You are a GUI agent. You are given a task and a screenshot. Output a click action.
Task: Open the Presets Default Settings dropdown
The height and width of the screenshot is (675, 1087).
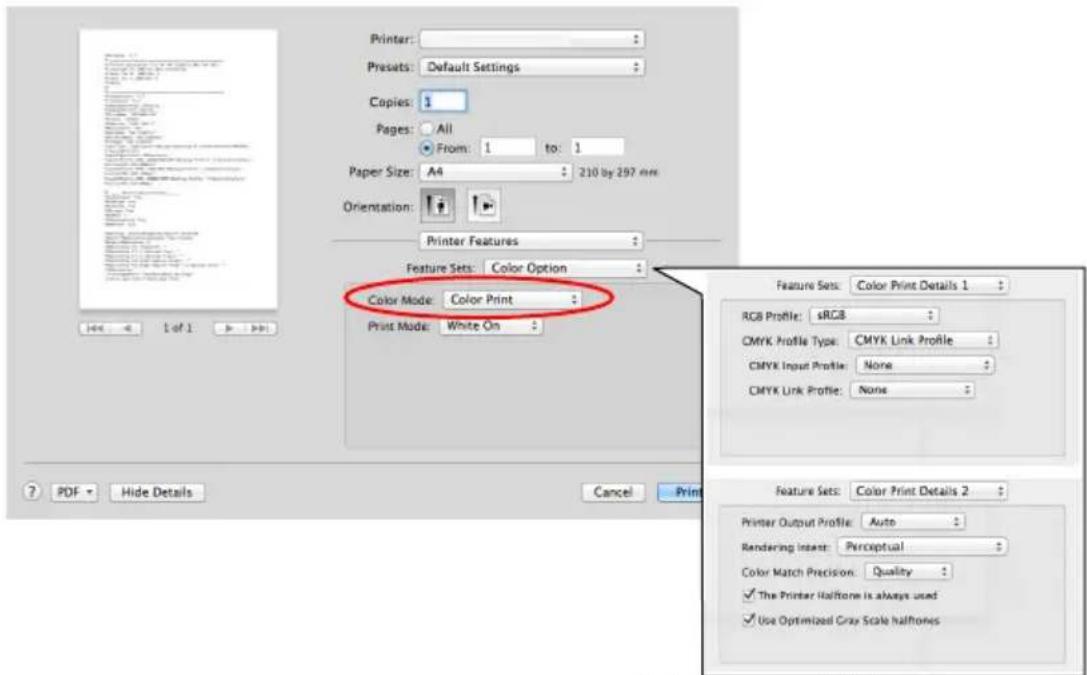[x=532, y=67]
